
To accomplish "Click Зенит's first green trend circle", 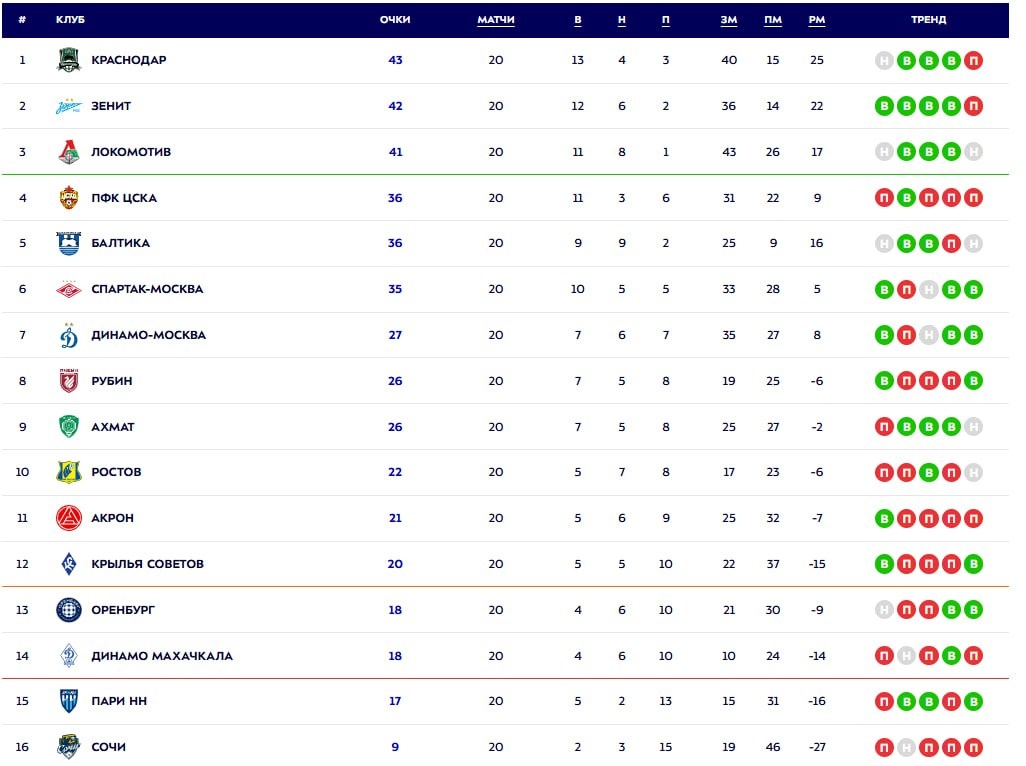I will point(884,106).
